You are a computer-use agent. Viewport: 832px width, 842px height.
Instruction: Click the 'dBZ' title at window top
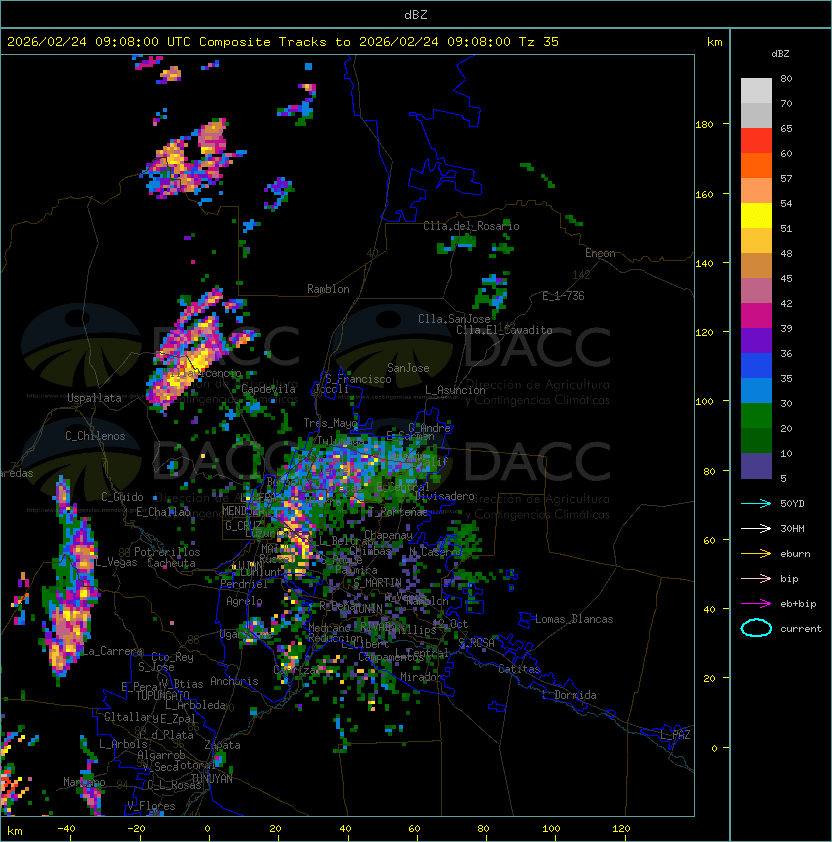pos(416,15)
